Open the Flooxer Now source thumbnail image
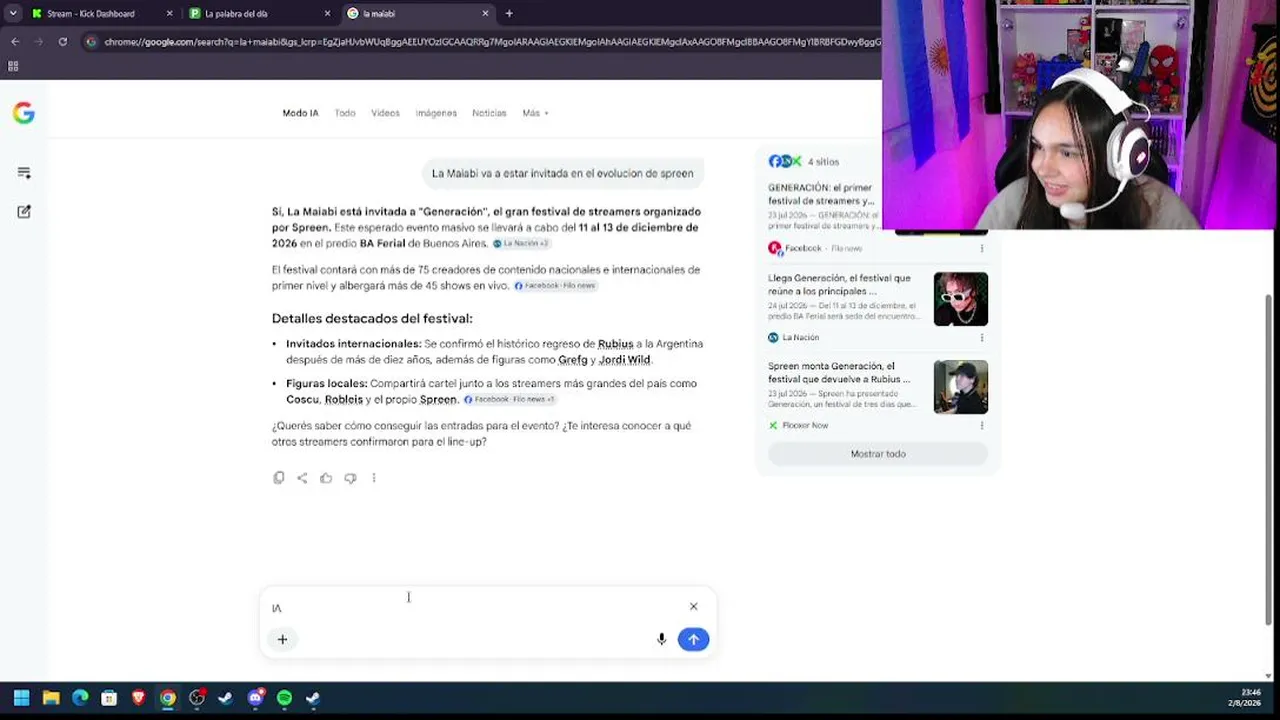This screenshot has width=1280, height=720. 961,387
